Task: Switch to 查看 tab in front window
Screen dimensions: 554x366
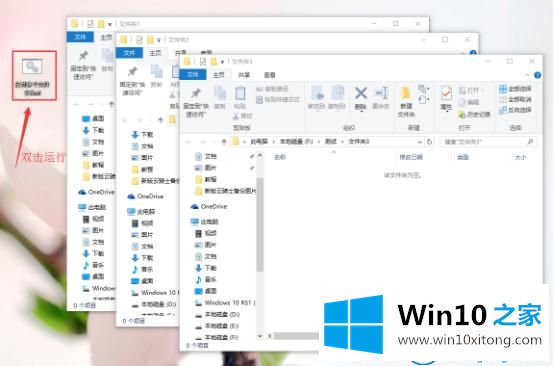Action: point(270,75)
